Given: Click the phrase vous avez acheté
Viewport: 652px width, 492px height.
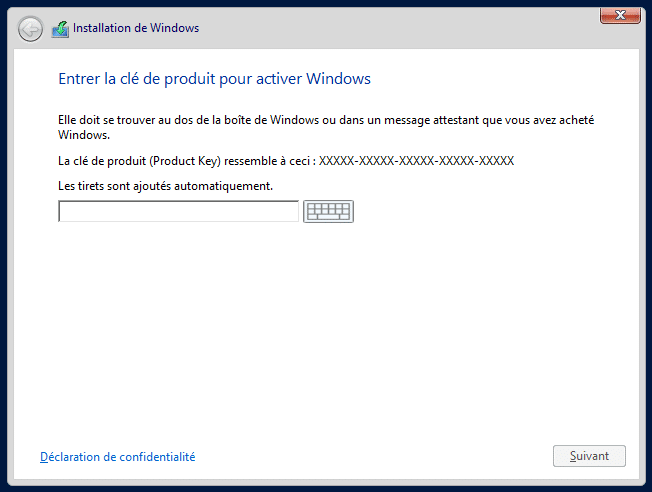Looking at the screenshot, I should pos(549,120).
